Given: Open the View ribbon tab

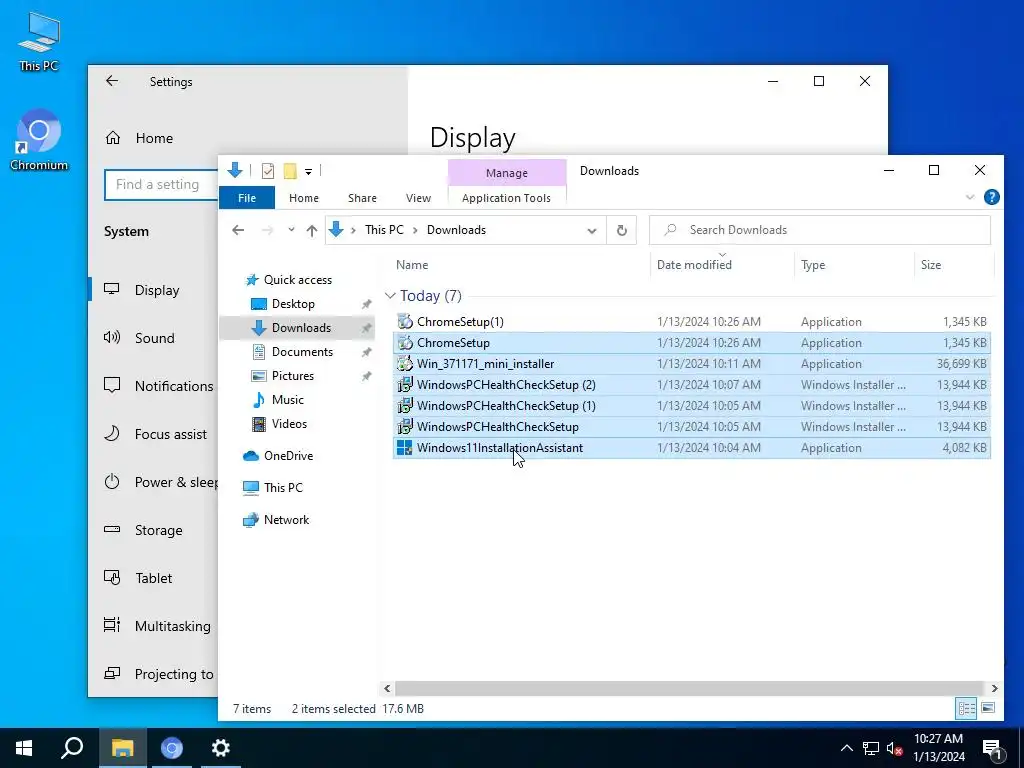Looking at the screenshot, I should 418,198.
